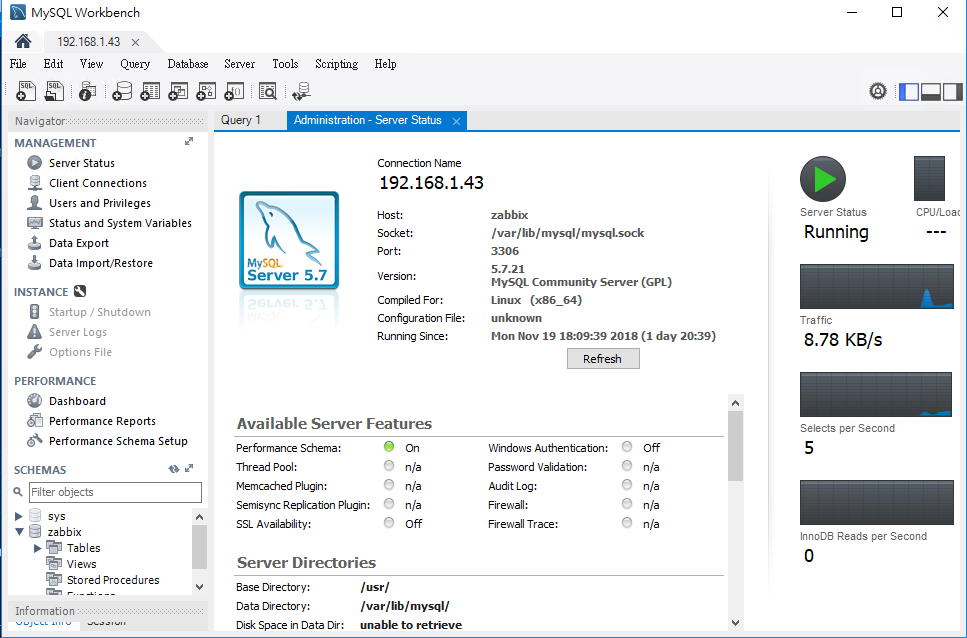Switch to the Query 1 tab

pyautogui.click(x=241, y=120)
